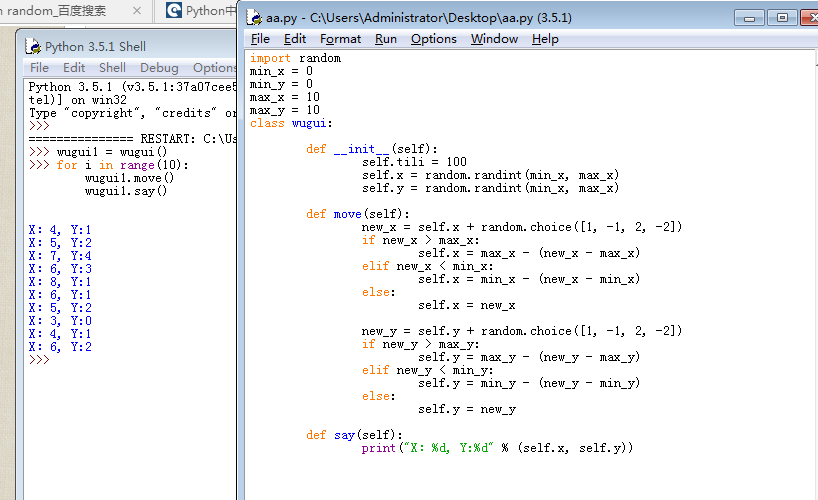
Task: Maximize the aa.py editor window
Action: pyautogui.click(x=781, y=18)
